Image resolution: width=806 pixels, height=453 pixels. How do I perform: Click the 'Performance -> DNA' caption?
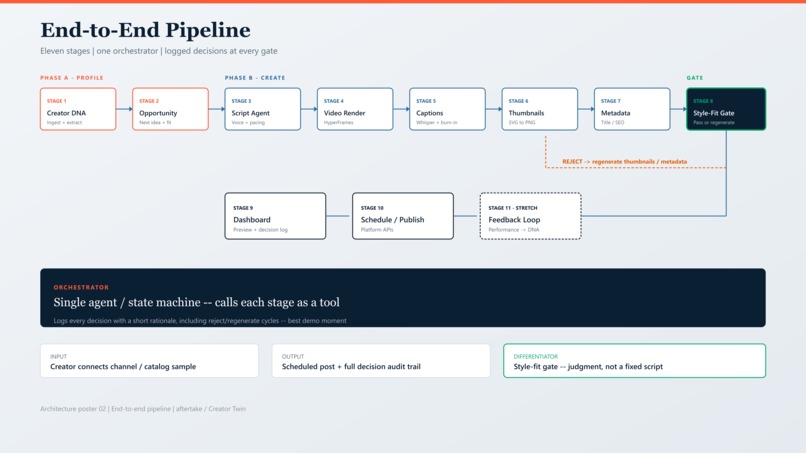[514, 230]
